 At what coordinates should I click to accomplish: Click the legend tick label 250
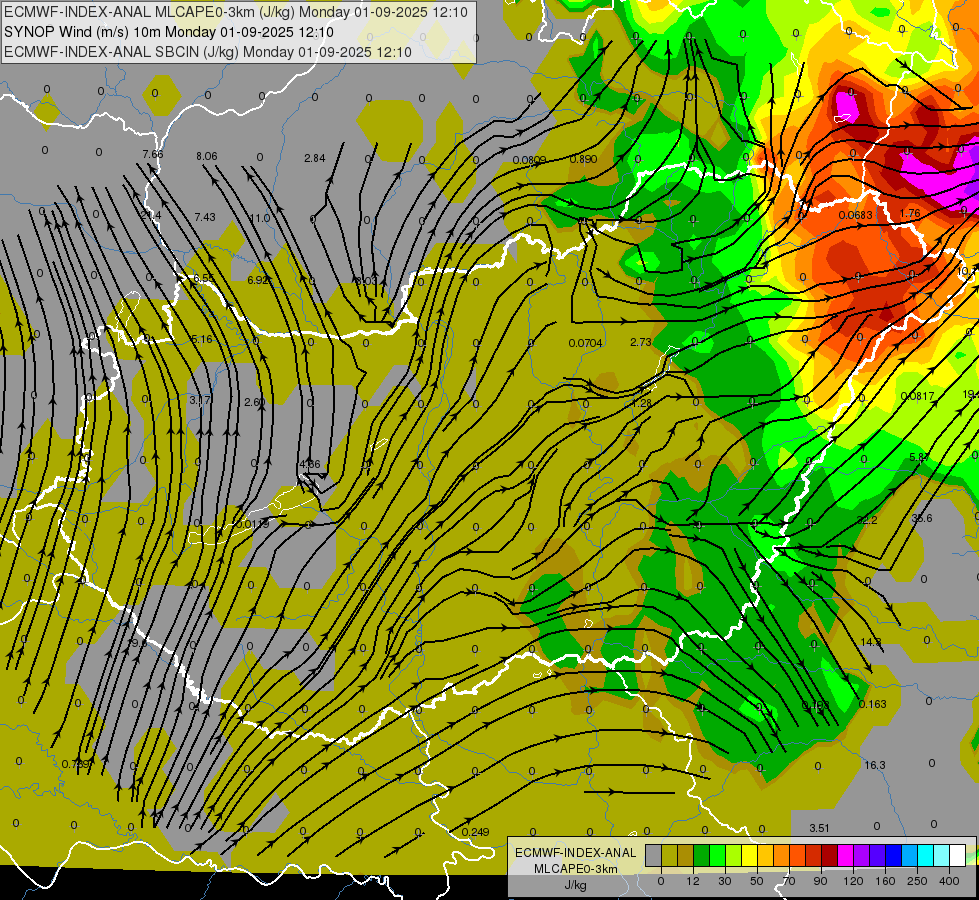[917, 881]
